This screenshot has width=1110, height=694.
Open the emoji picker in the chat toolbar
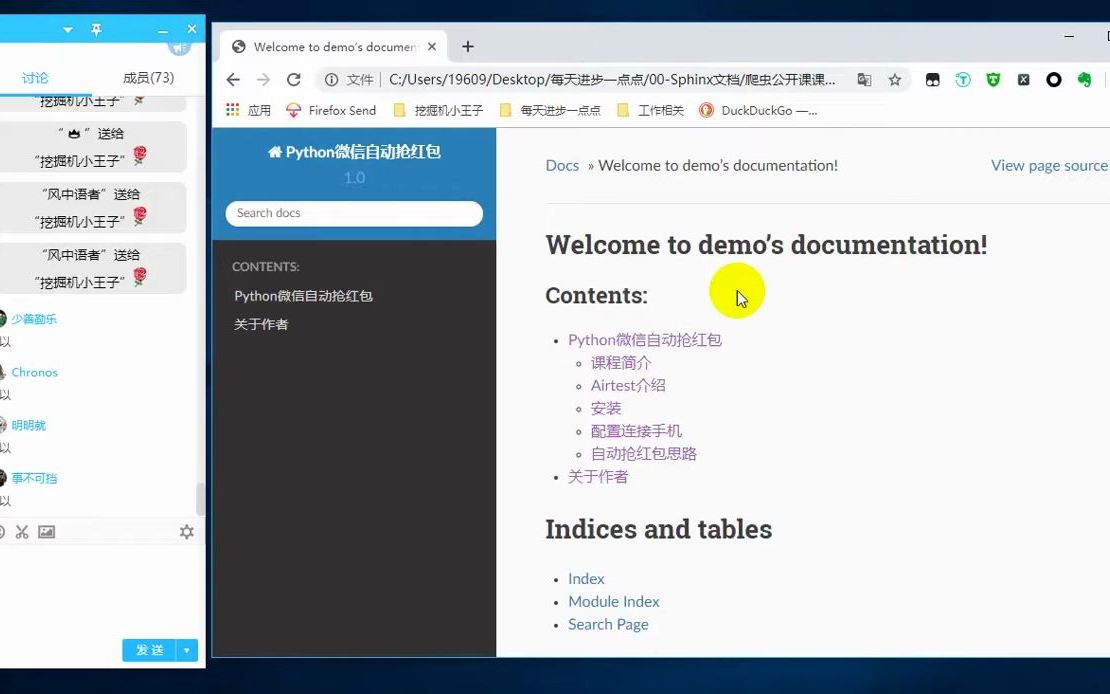coord(4,531)
